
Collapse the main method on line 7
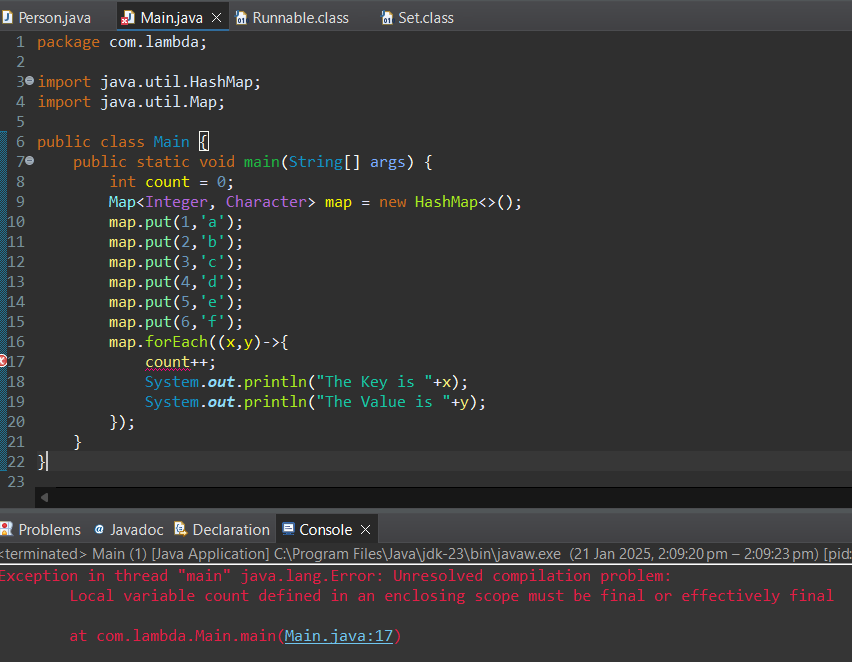[x=30, y=161]
